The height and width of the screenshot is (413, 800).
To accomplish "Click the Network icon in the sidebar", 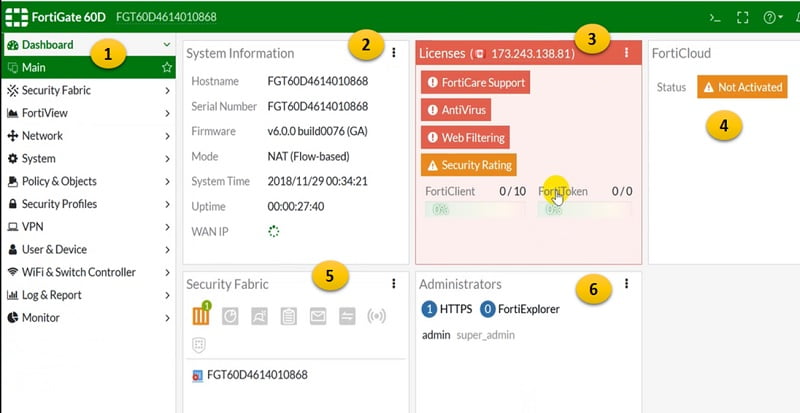I will (x=13, y=136).
